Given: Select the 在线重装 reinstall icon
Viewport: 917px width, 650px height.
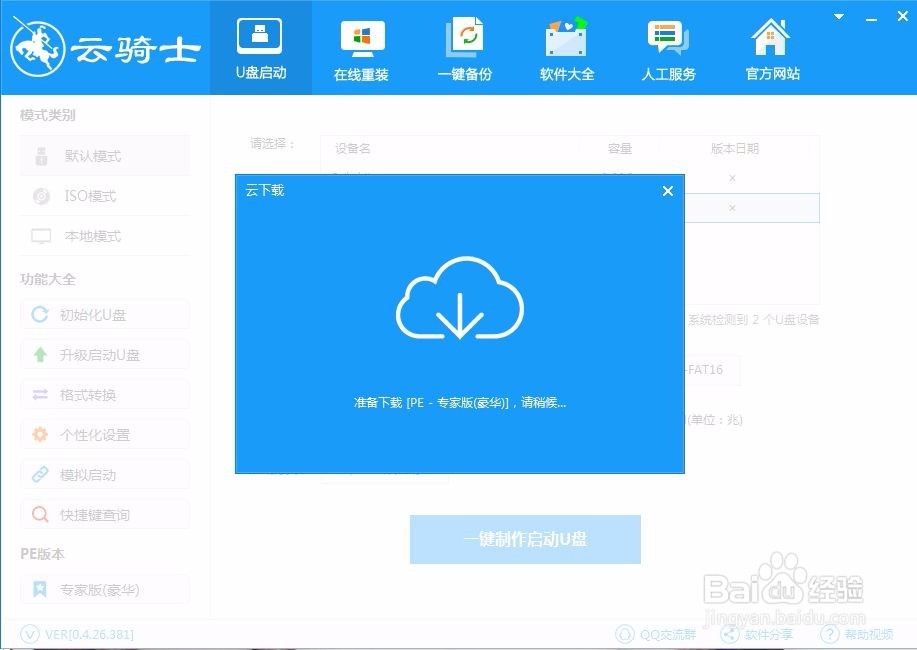Looking at the screenshot, I should [361, 46].
